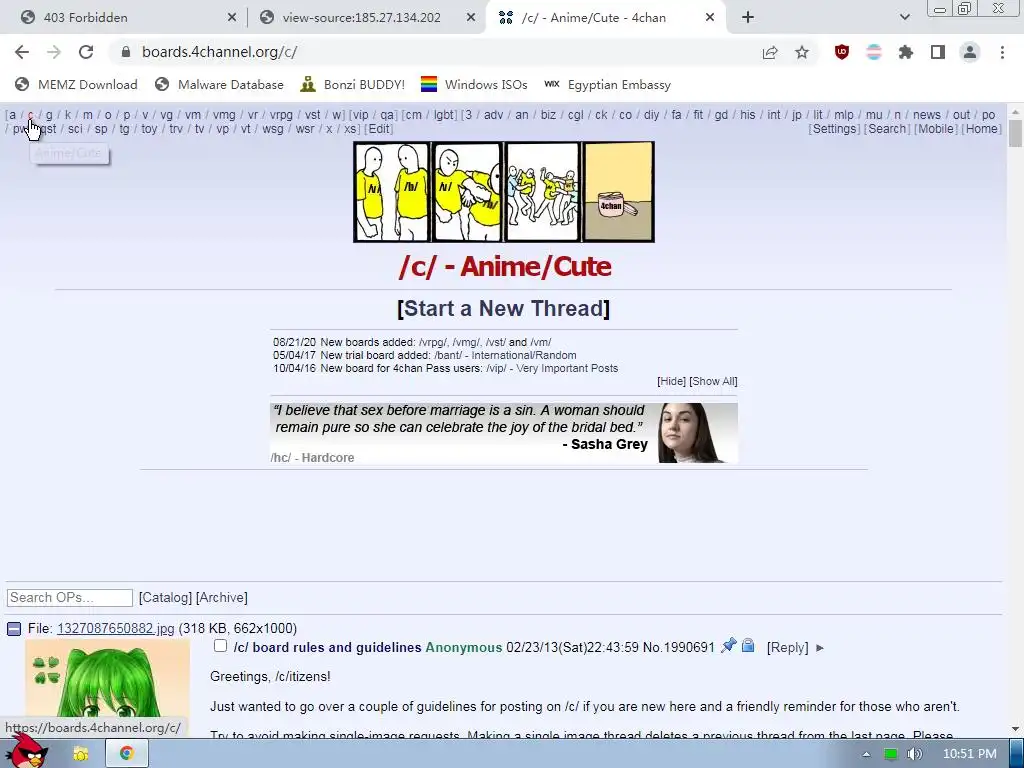Open the /vrpg/ announcement link
The height and width of the screenshot is (768, 1024).
coord(433,342)
